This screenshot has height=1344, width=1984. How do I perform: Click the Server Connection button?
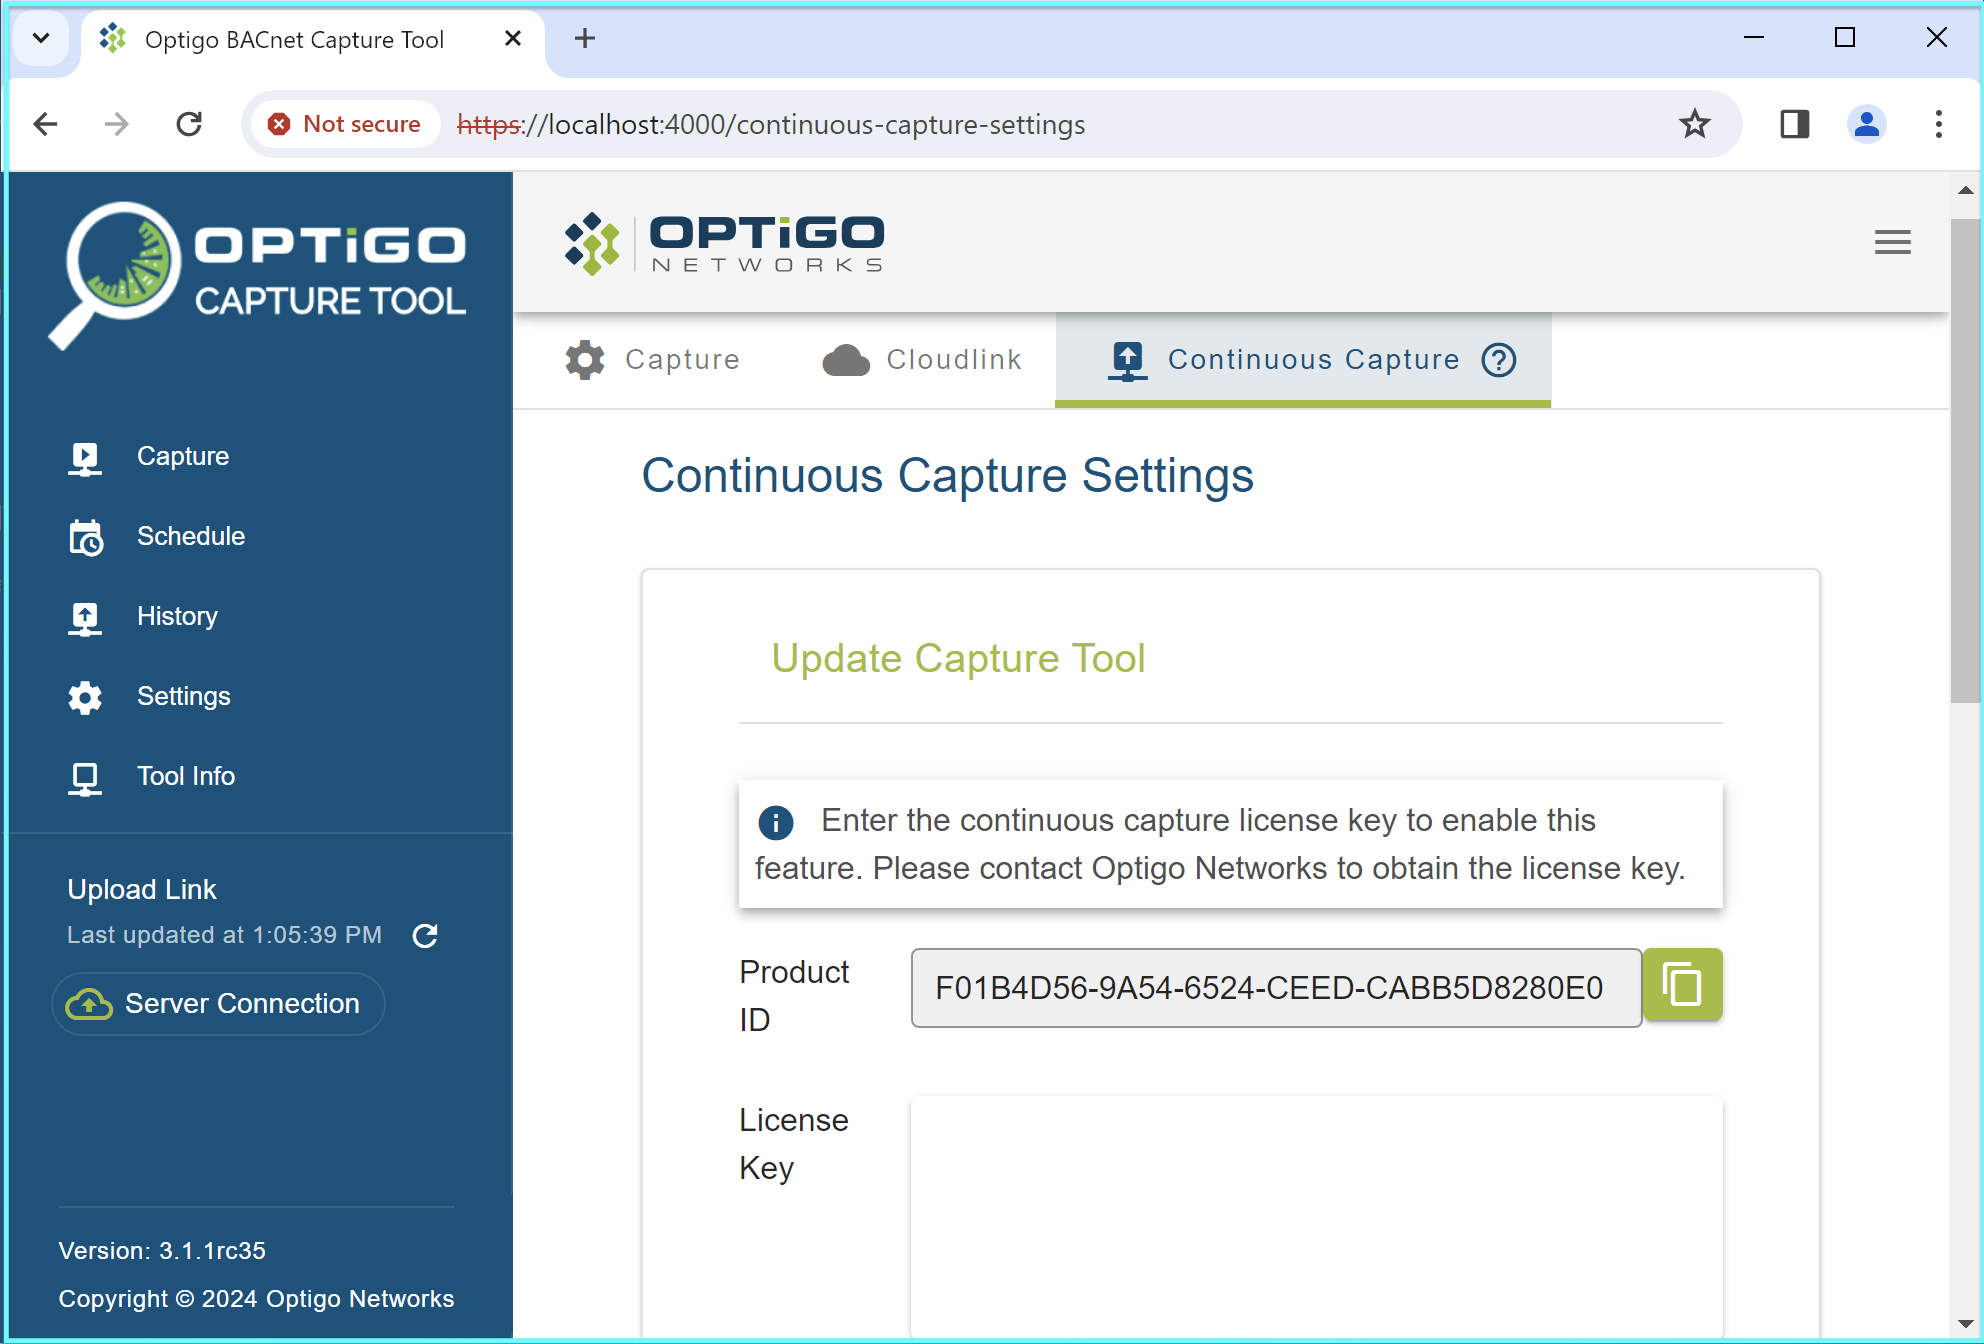click(x=218, y=1003)
